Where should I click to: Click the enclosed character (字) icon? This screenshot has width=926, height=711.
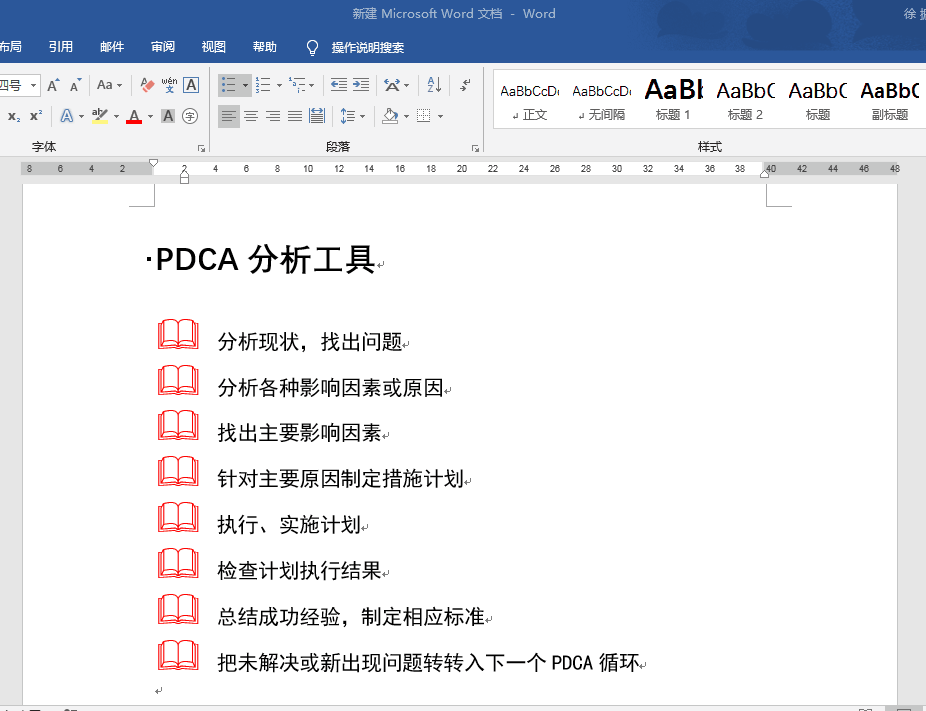pyautogui.click(x=190, y=116)
